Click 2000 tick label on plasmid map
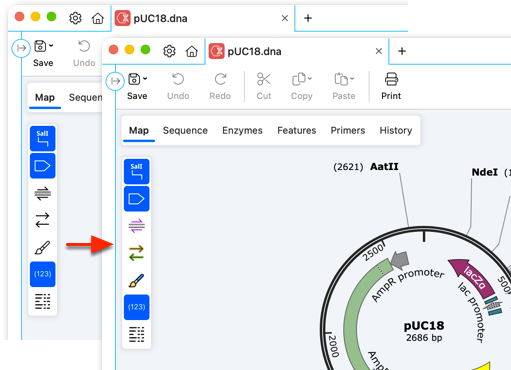The height and width of the screenshot is (370, 511). click(334, 346)
